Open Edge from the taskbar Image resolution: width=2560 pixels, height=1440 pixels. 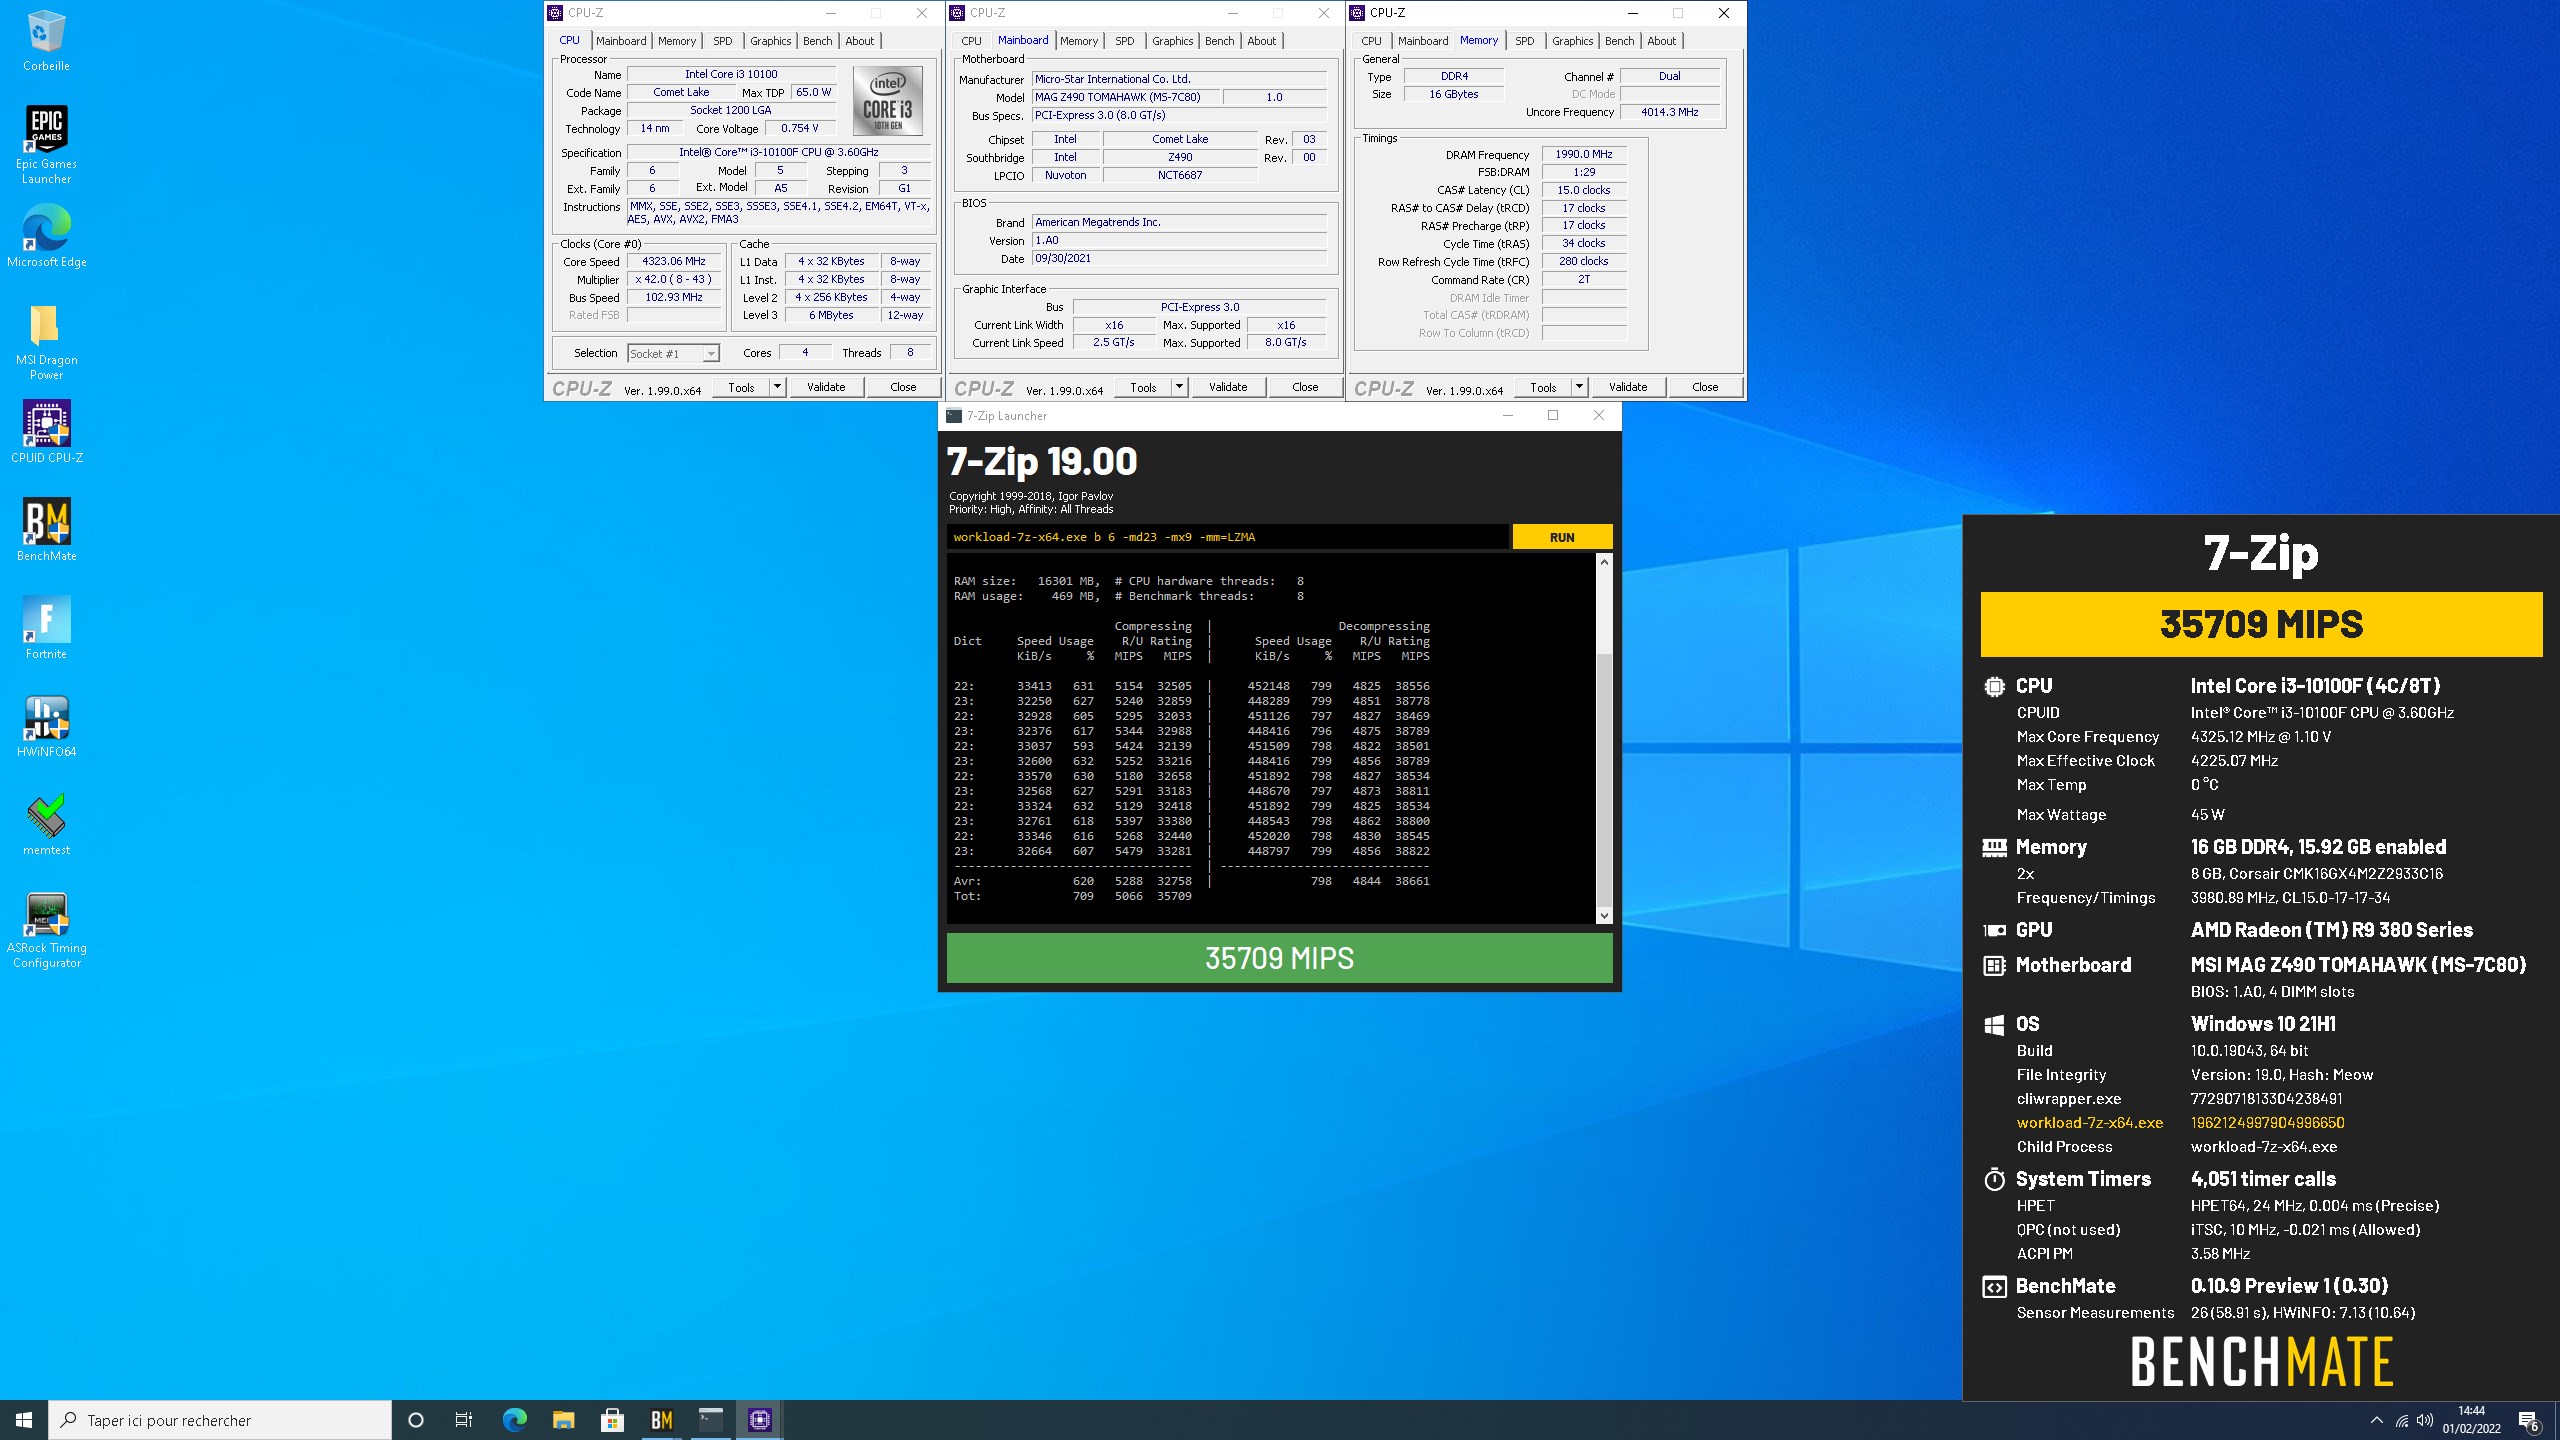coord(514,1420)
